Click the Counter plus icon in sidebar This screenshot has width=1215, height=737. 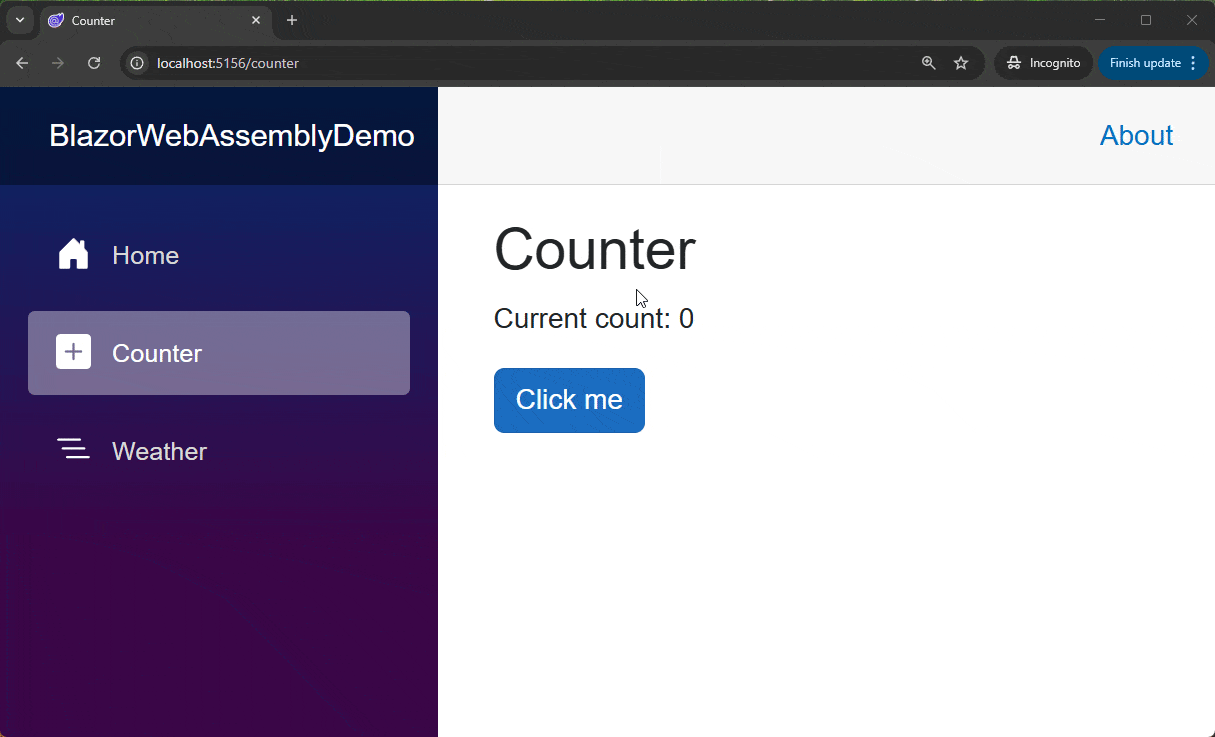[74, 352]
